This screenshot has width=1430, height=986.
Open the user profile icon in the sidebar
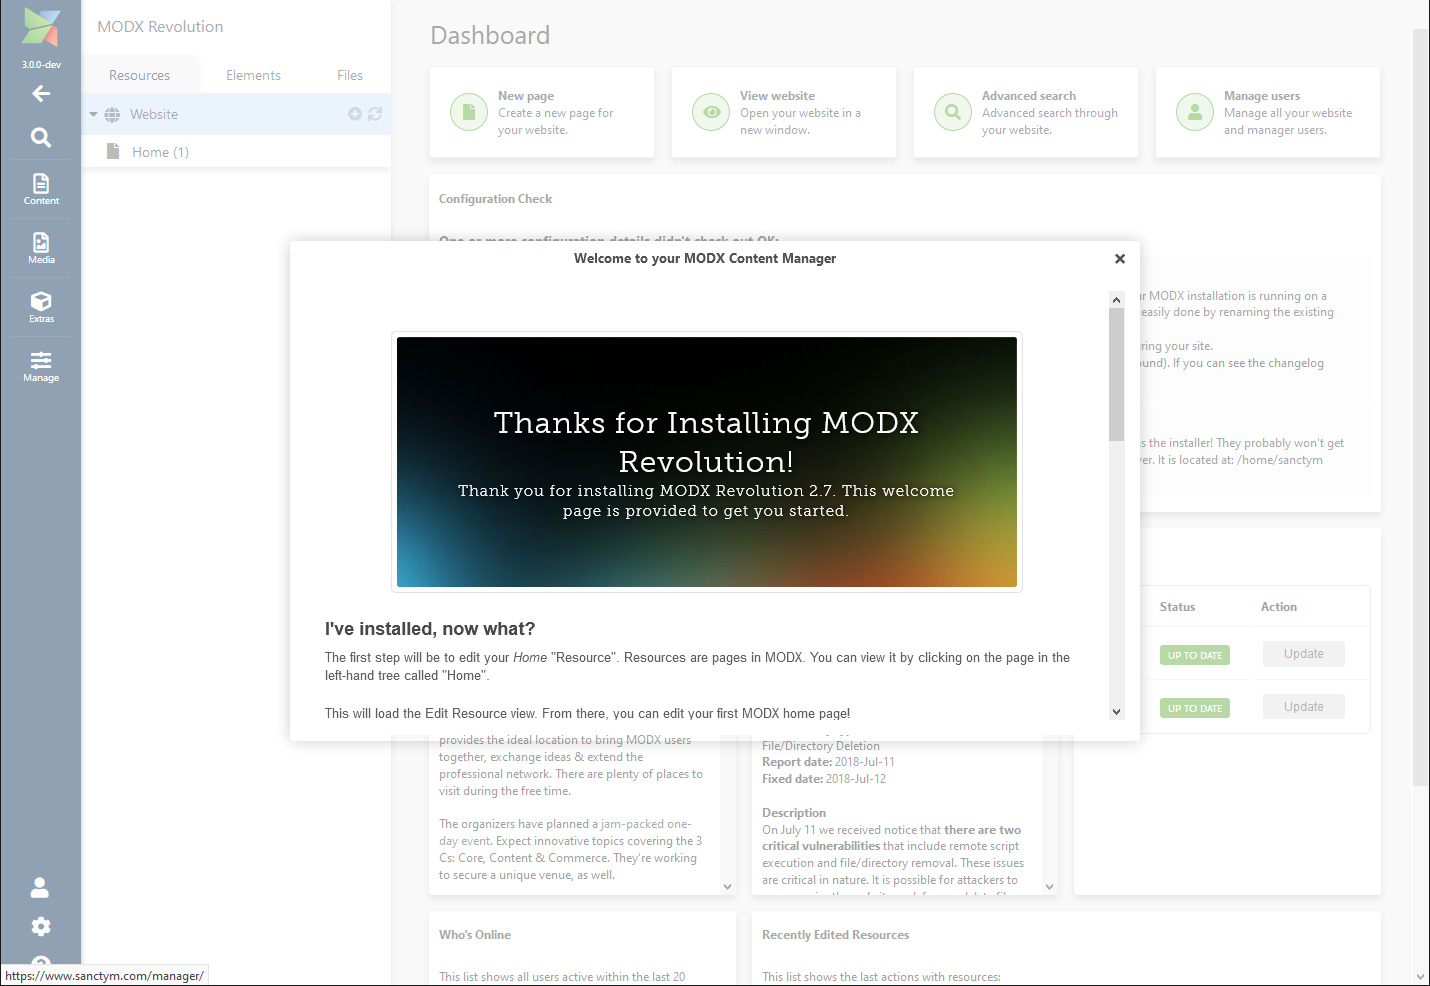(x=40, y=887)
